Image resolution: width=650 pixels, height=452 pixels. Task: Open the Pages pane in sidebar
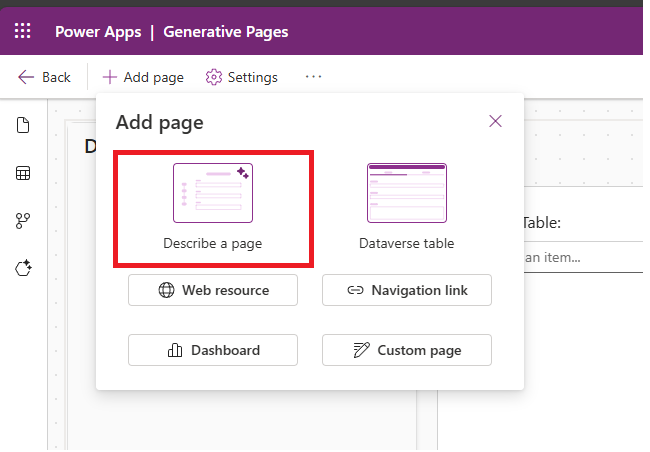23,125
